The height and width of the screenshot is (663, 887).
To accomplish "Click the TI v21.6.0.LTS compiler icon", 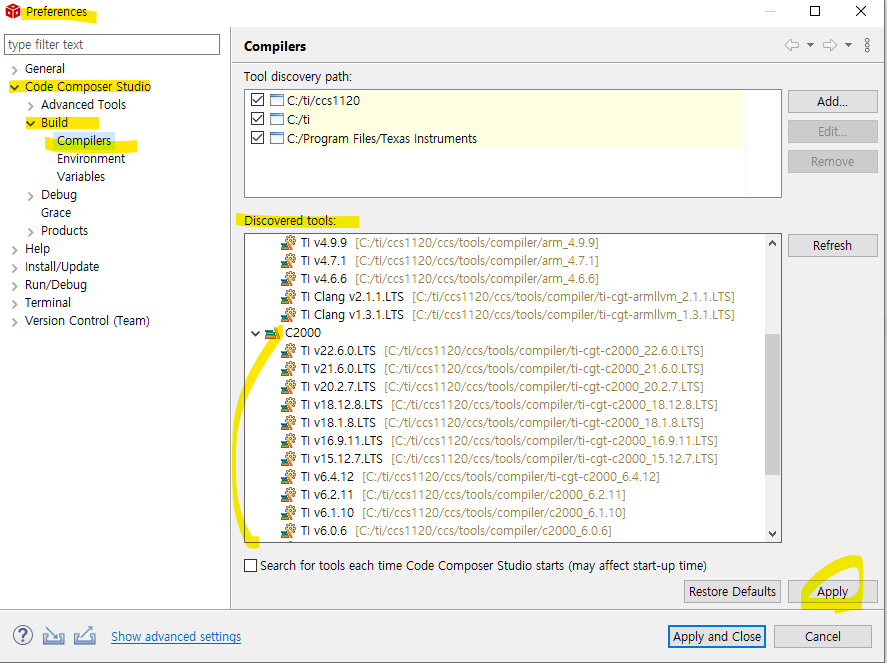I will 289,369.
